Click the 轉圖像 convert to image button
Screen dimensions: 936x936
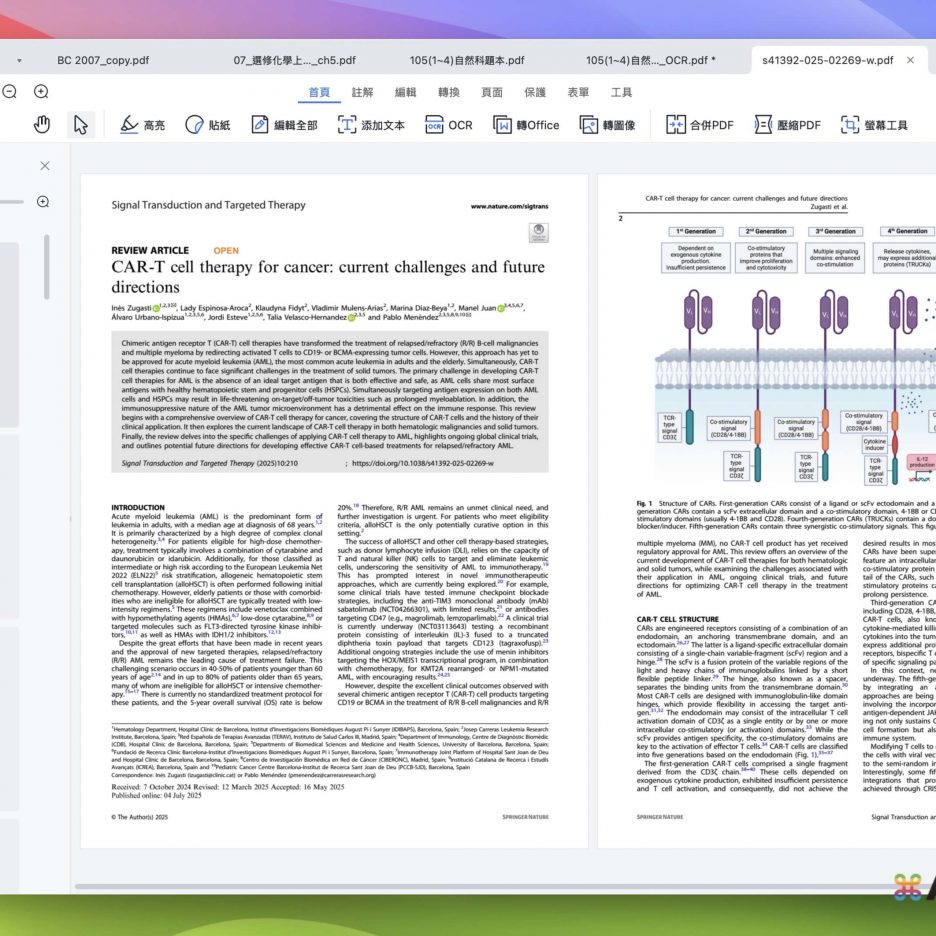coord(606,125)
